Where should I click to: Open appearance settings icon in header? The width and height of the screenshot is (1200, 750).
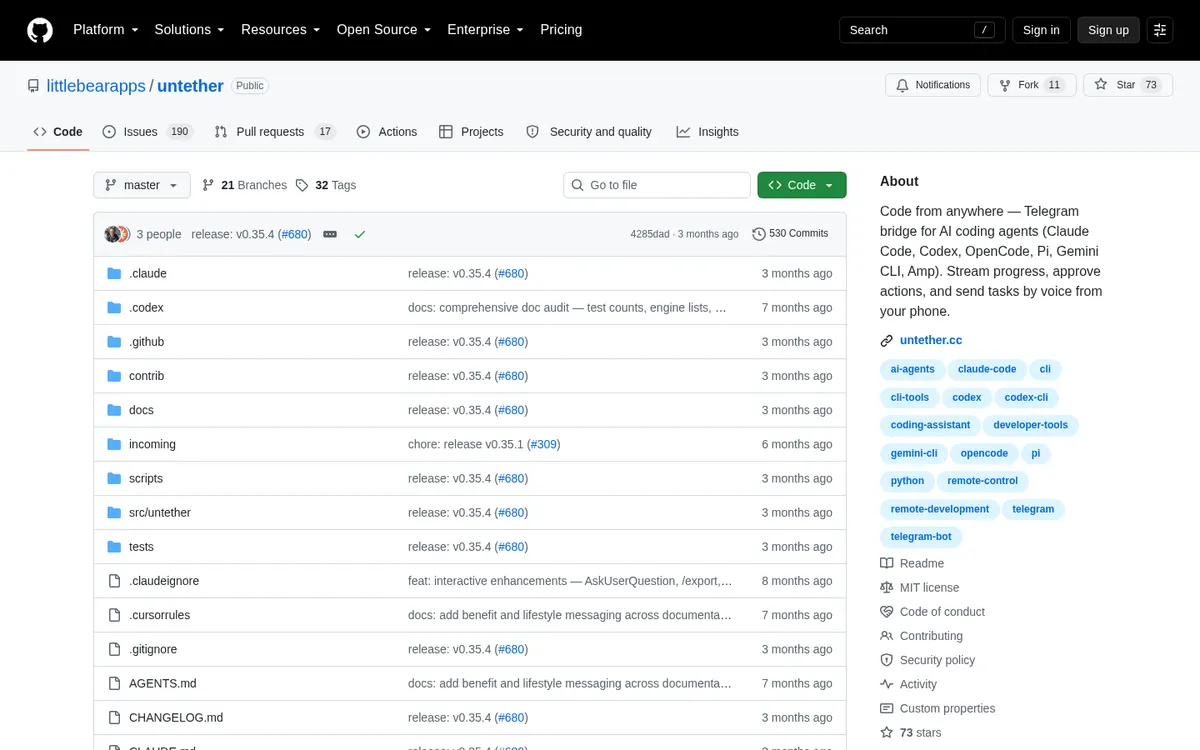point(1160,30)
